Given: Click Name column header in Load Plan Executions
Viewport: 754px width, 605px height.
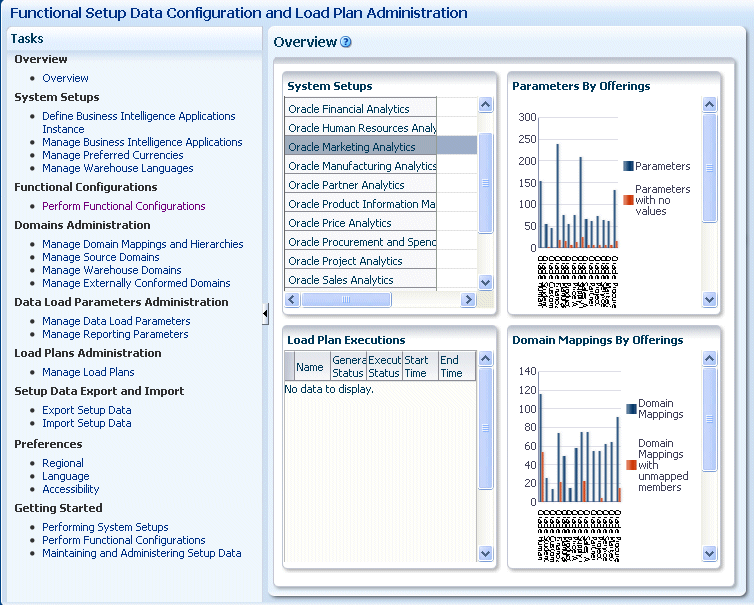Looking at the screenshot, I should click(x=310, y=367).
